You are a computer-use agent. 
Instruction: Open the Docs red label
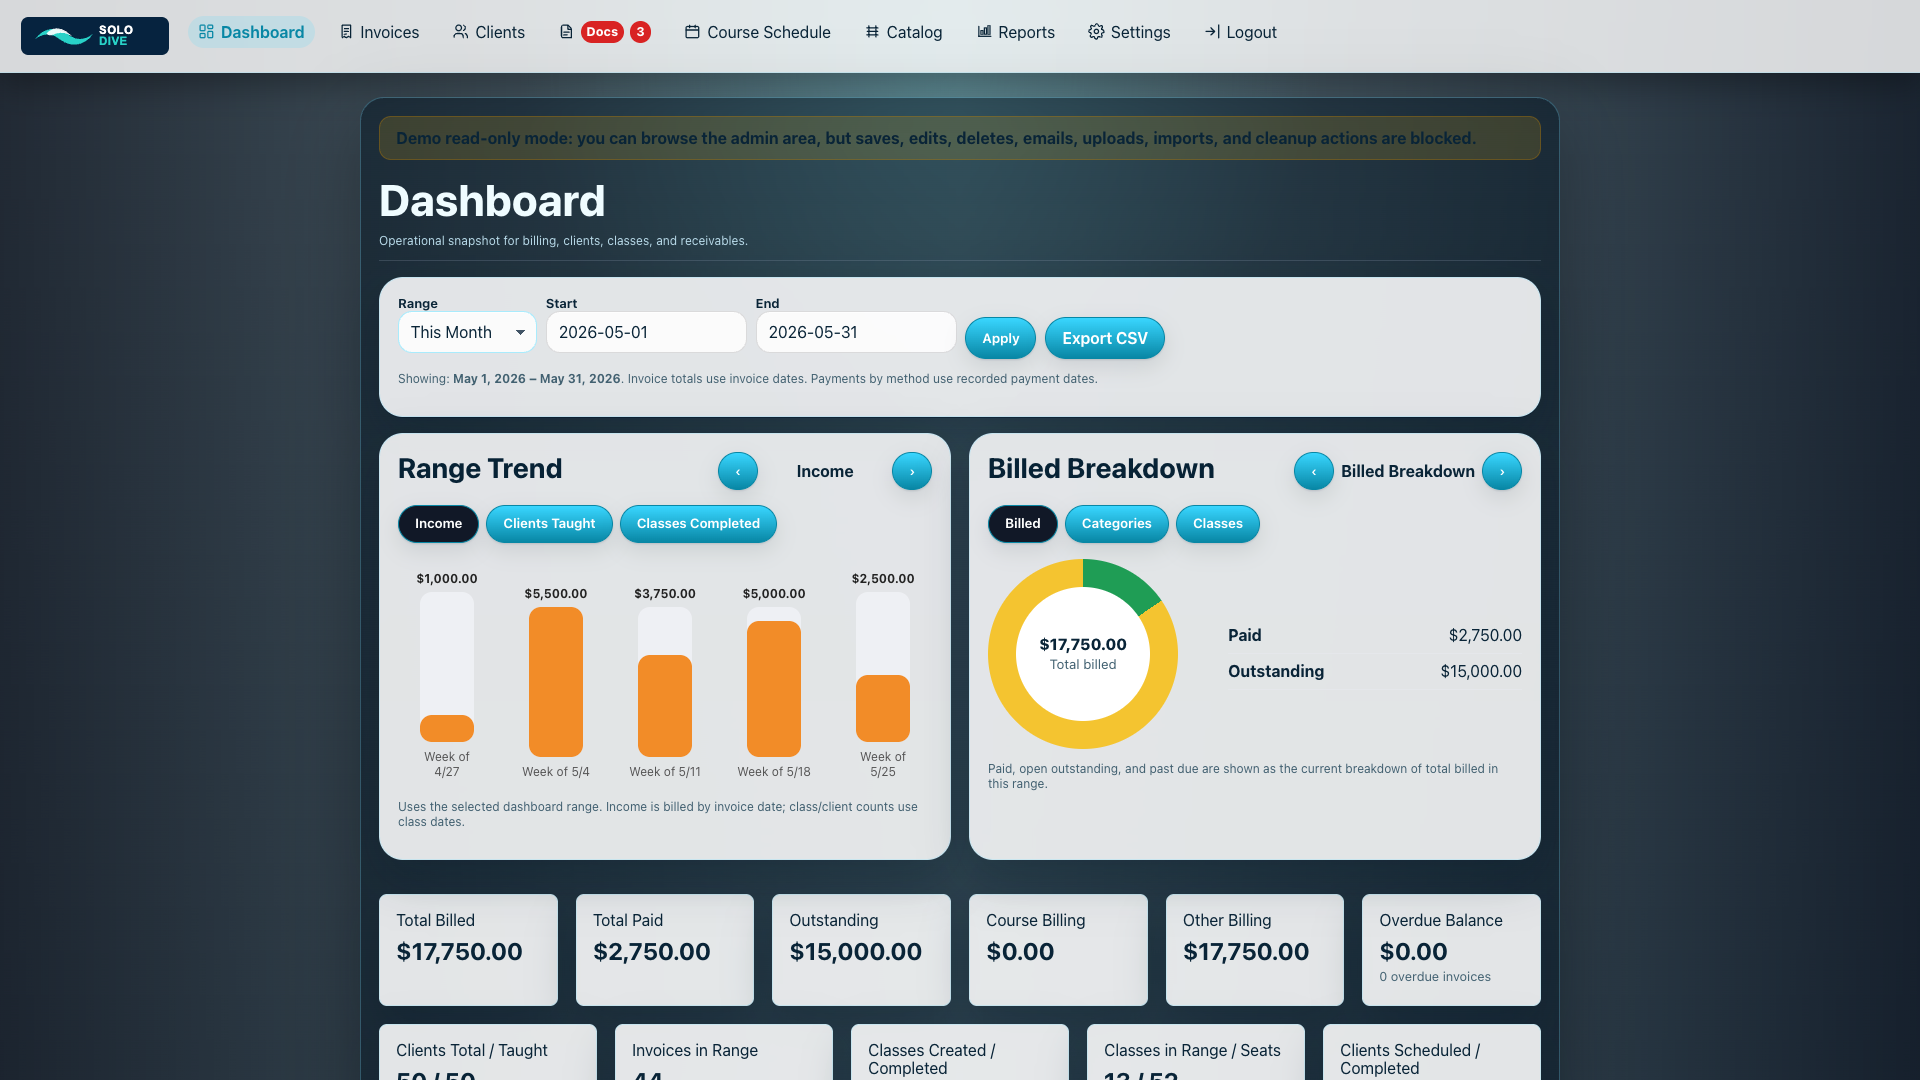(602, 32)
